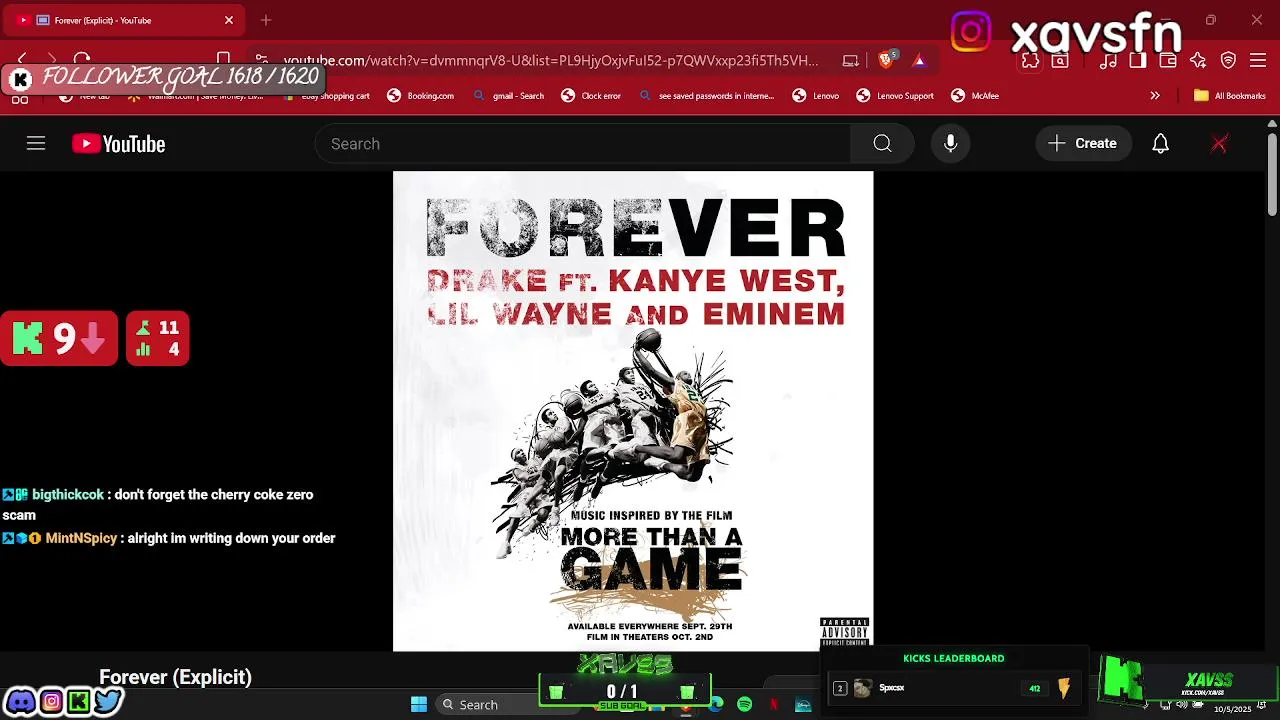Open the Booking.com bookmark

(421, 96)
